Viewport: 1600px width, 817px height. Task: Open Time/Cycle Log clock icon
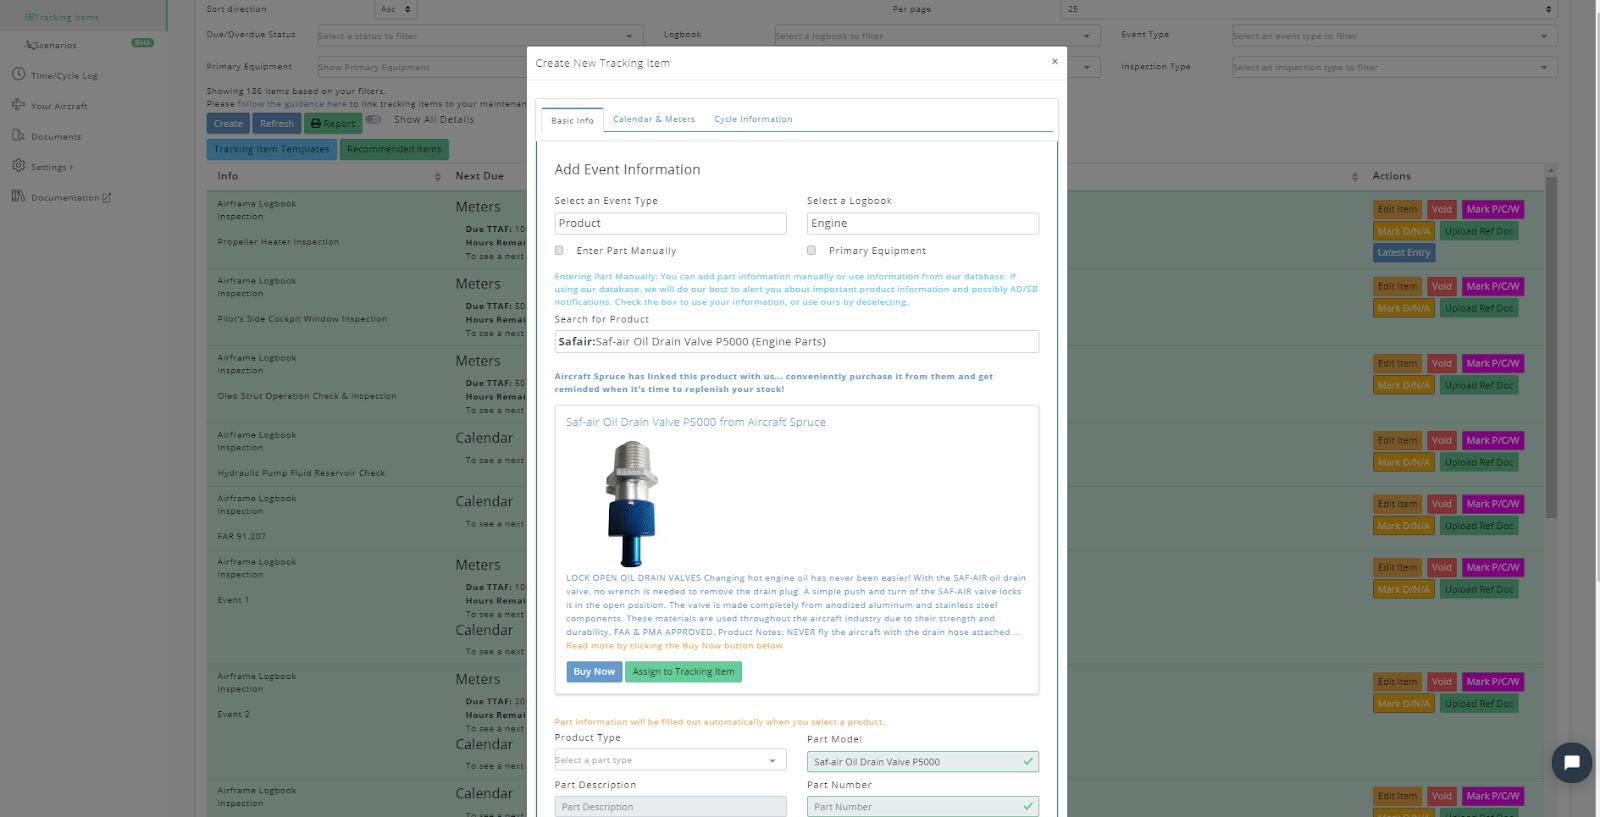pos(18,75)
